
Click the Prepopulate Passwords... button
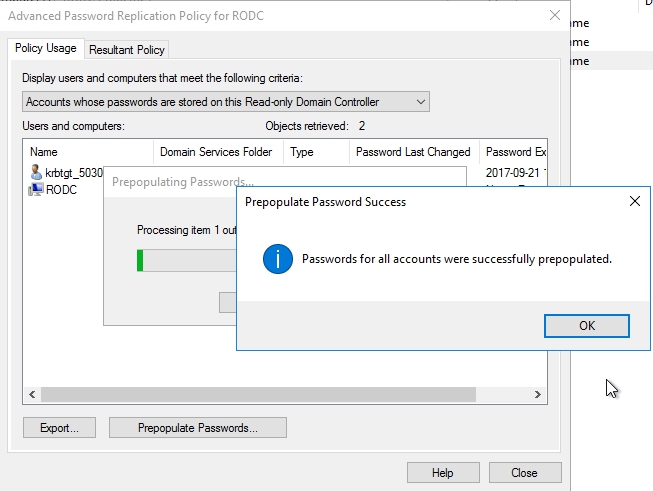198,428
